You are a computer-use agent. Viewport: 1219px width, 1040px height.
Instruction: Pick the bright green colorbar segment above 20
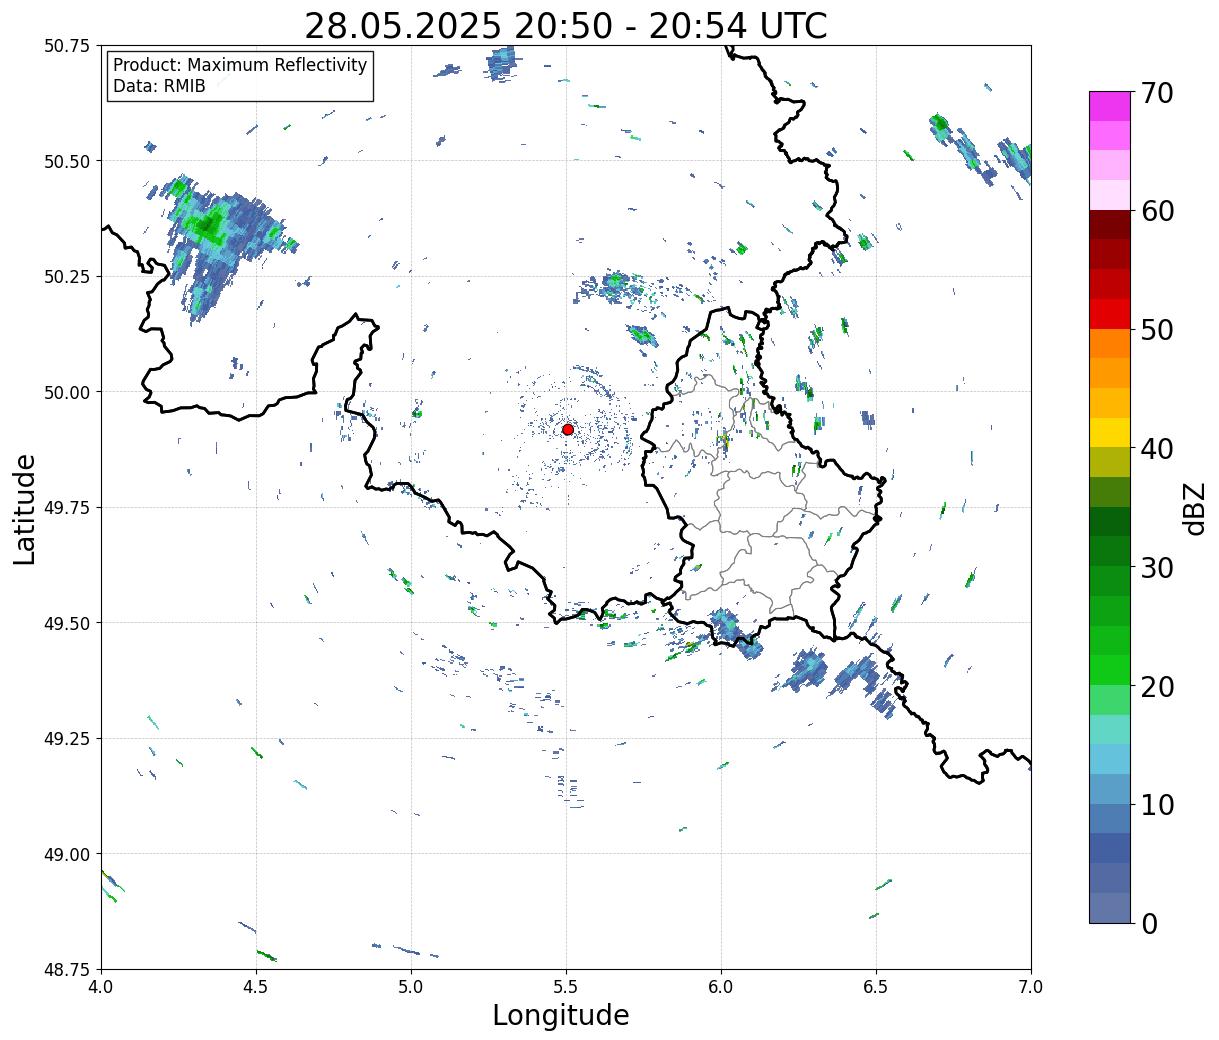pos(1110,670)
